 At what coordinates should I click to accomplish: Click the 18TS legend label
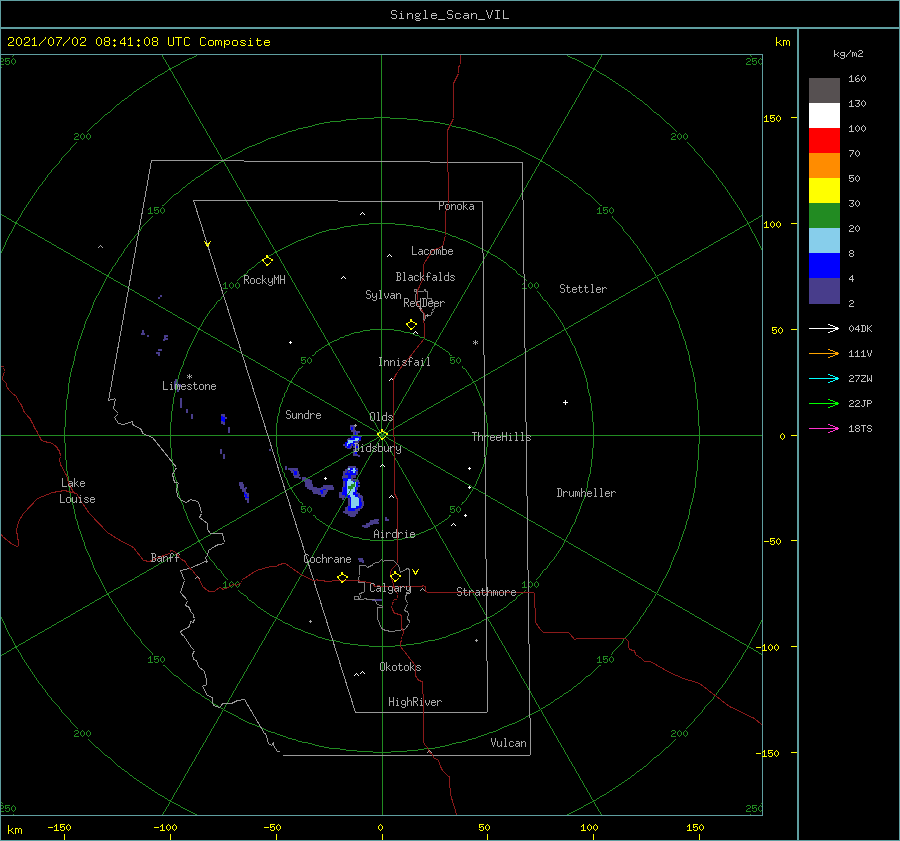pyautogui.click(x=860, y=428)
